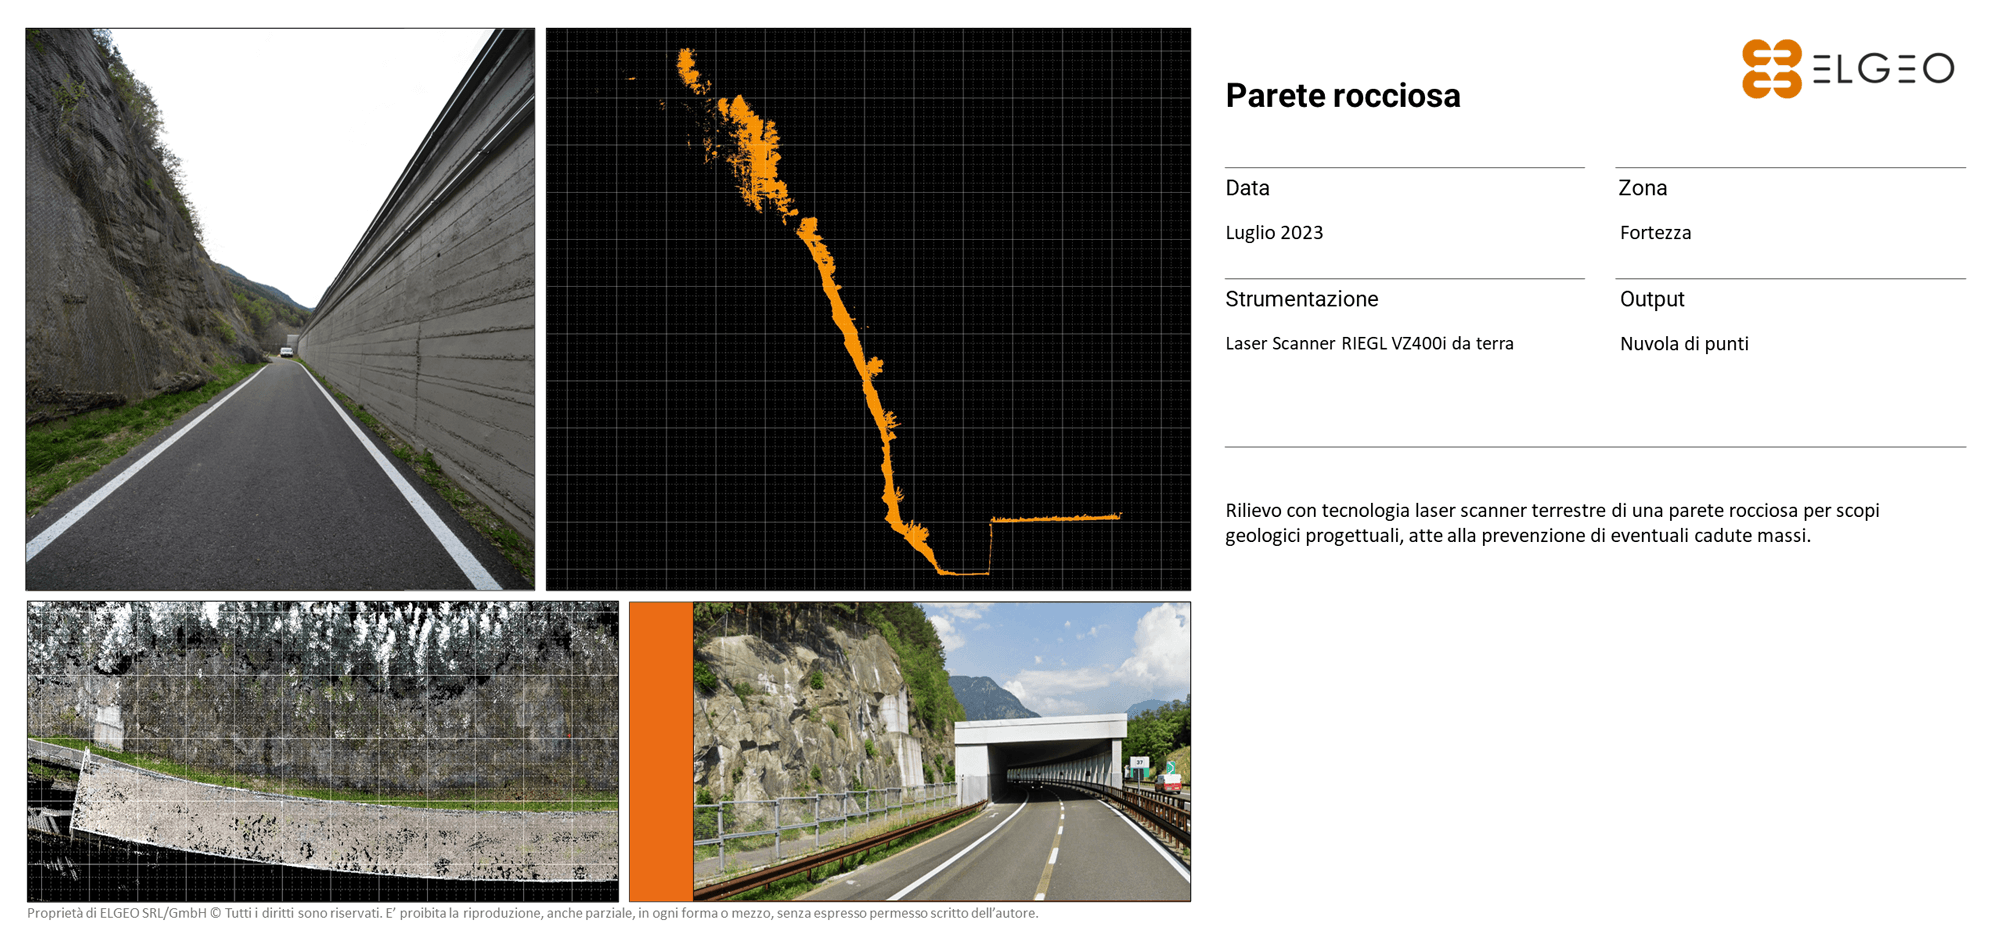The width and height of the screenshot is (2000, 929).
Task: Click the 'Zona' field label
Action: (x=1642, y=188)
